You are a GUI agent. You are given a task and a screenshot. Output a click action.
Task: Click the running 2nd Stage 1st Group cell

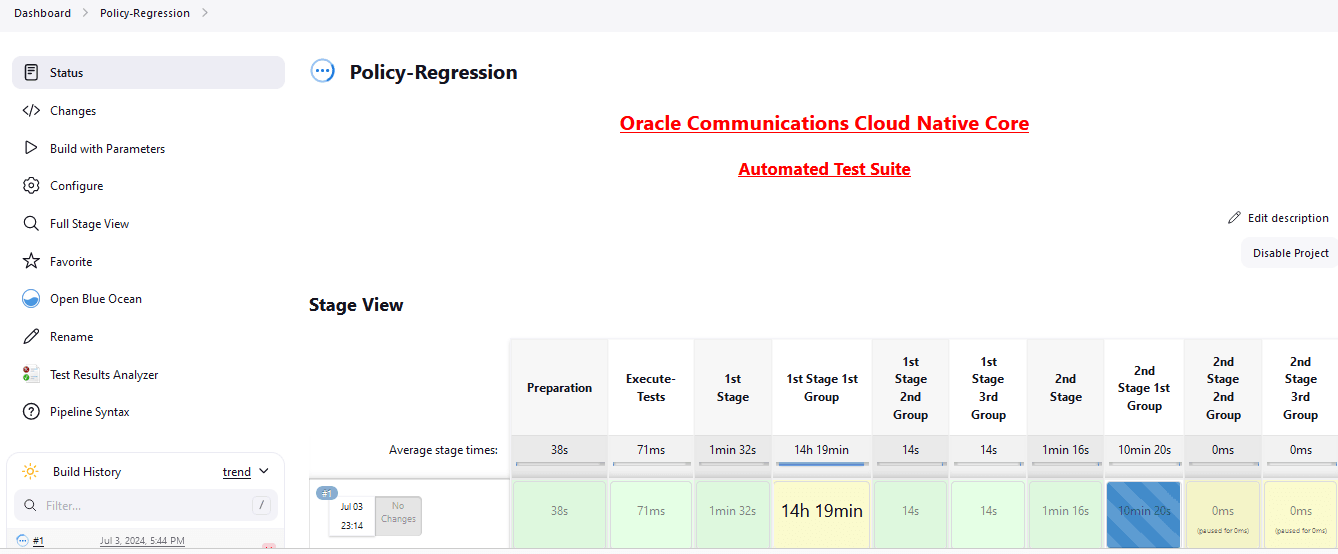coord(1144,514)
